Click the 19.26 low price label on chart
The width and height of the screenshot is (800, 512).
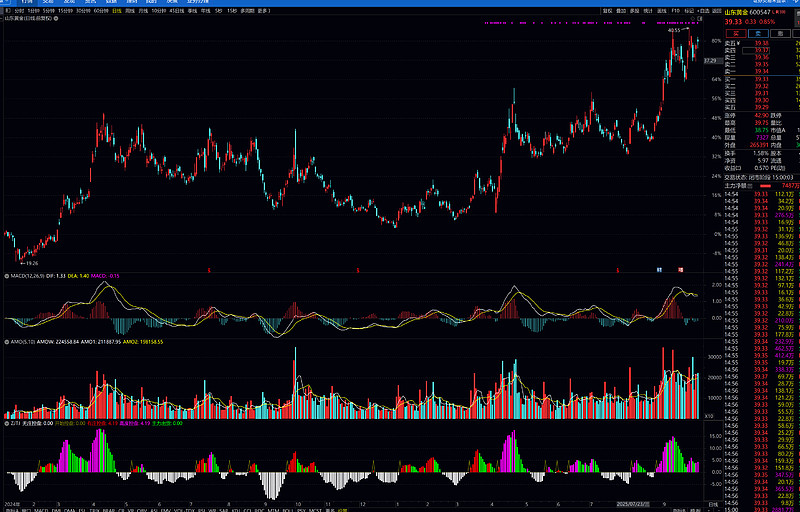[x=32, y=264]
